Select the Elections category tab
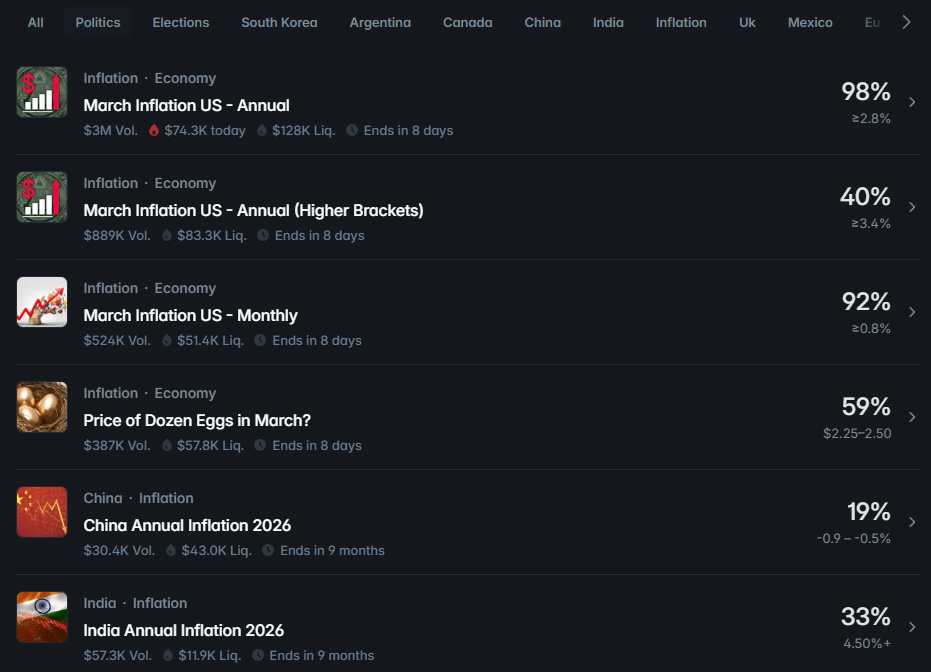931x672 pixels. pos(181,22)
